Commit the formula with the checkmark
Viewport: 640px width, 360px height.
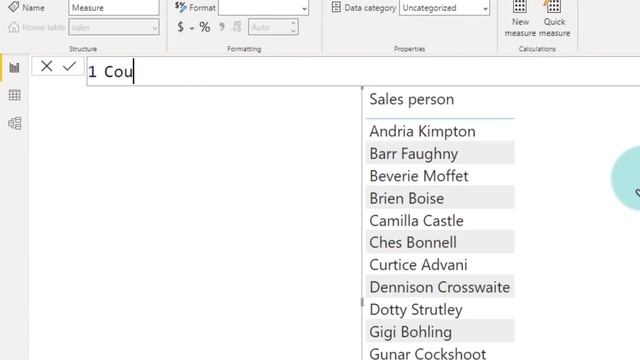[x=69, y=66]
